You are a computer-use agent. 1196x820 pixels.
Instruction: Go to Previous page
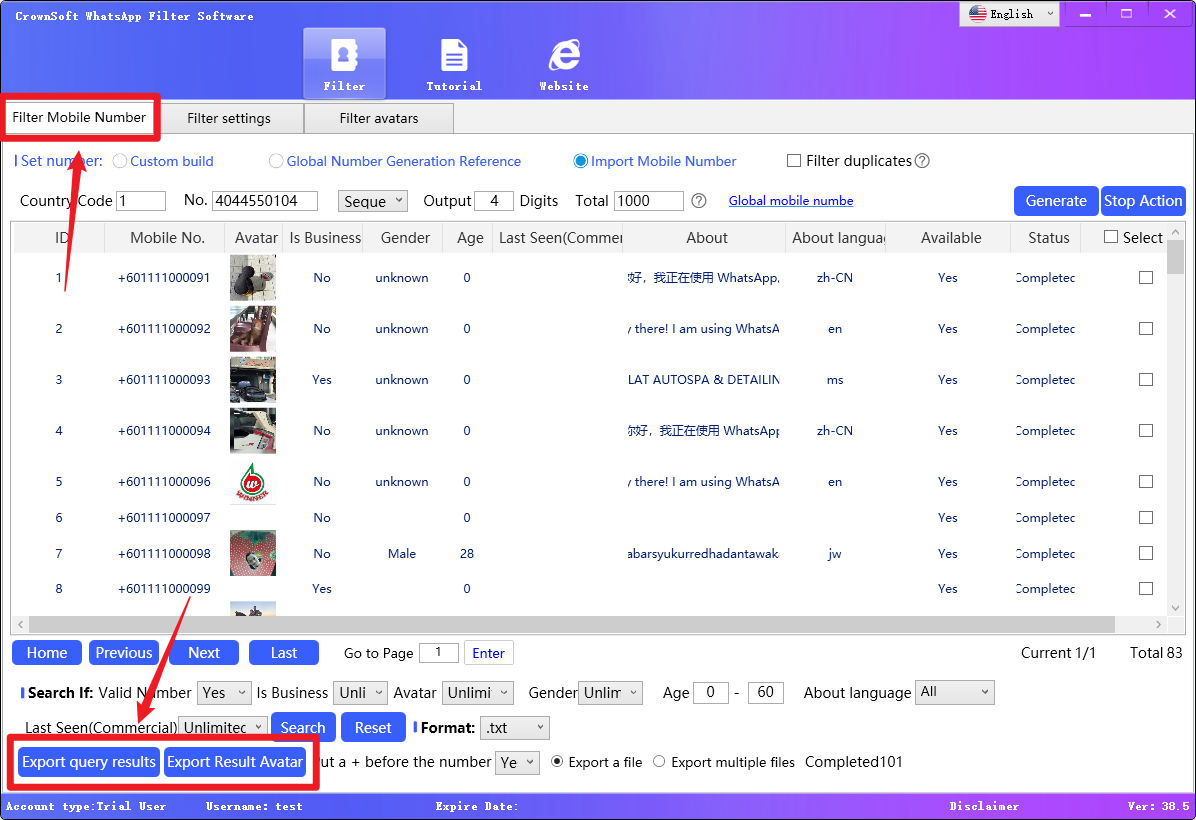(x=124, y=653)
